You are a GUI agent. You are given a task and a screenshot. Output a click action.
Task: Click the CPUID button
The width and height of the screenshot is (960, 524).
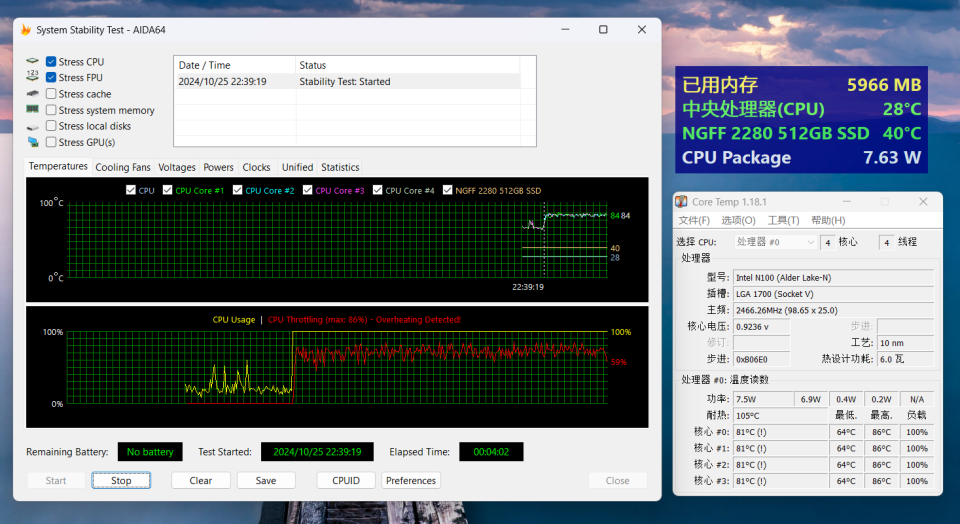pos(346,481)
